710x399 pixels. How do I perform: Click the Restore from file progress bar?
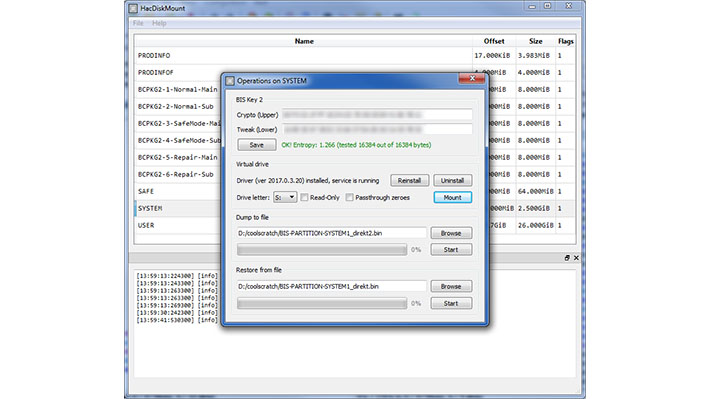coord(322,303)
